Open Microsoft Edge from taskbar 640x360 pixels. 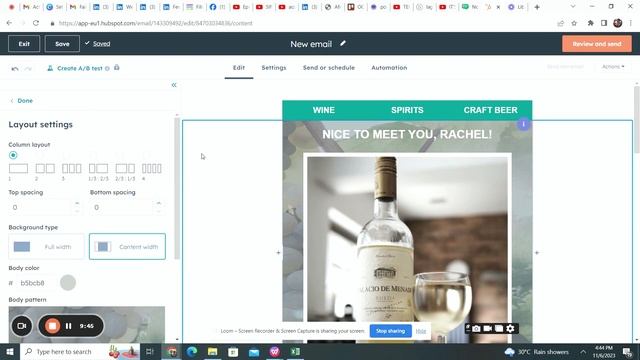192,351
